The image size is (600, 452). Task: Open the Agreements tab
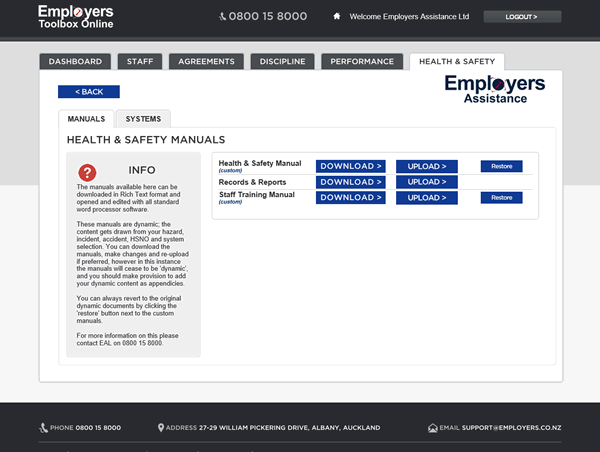click(207, 62)
